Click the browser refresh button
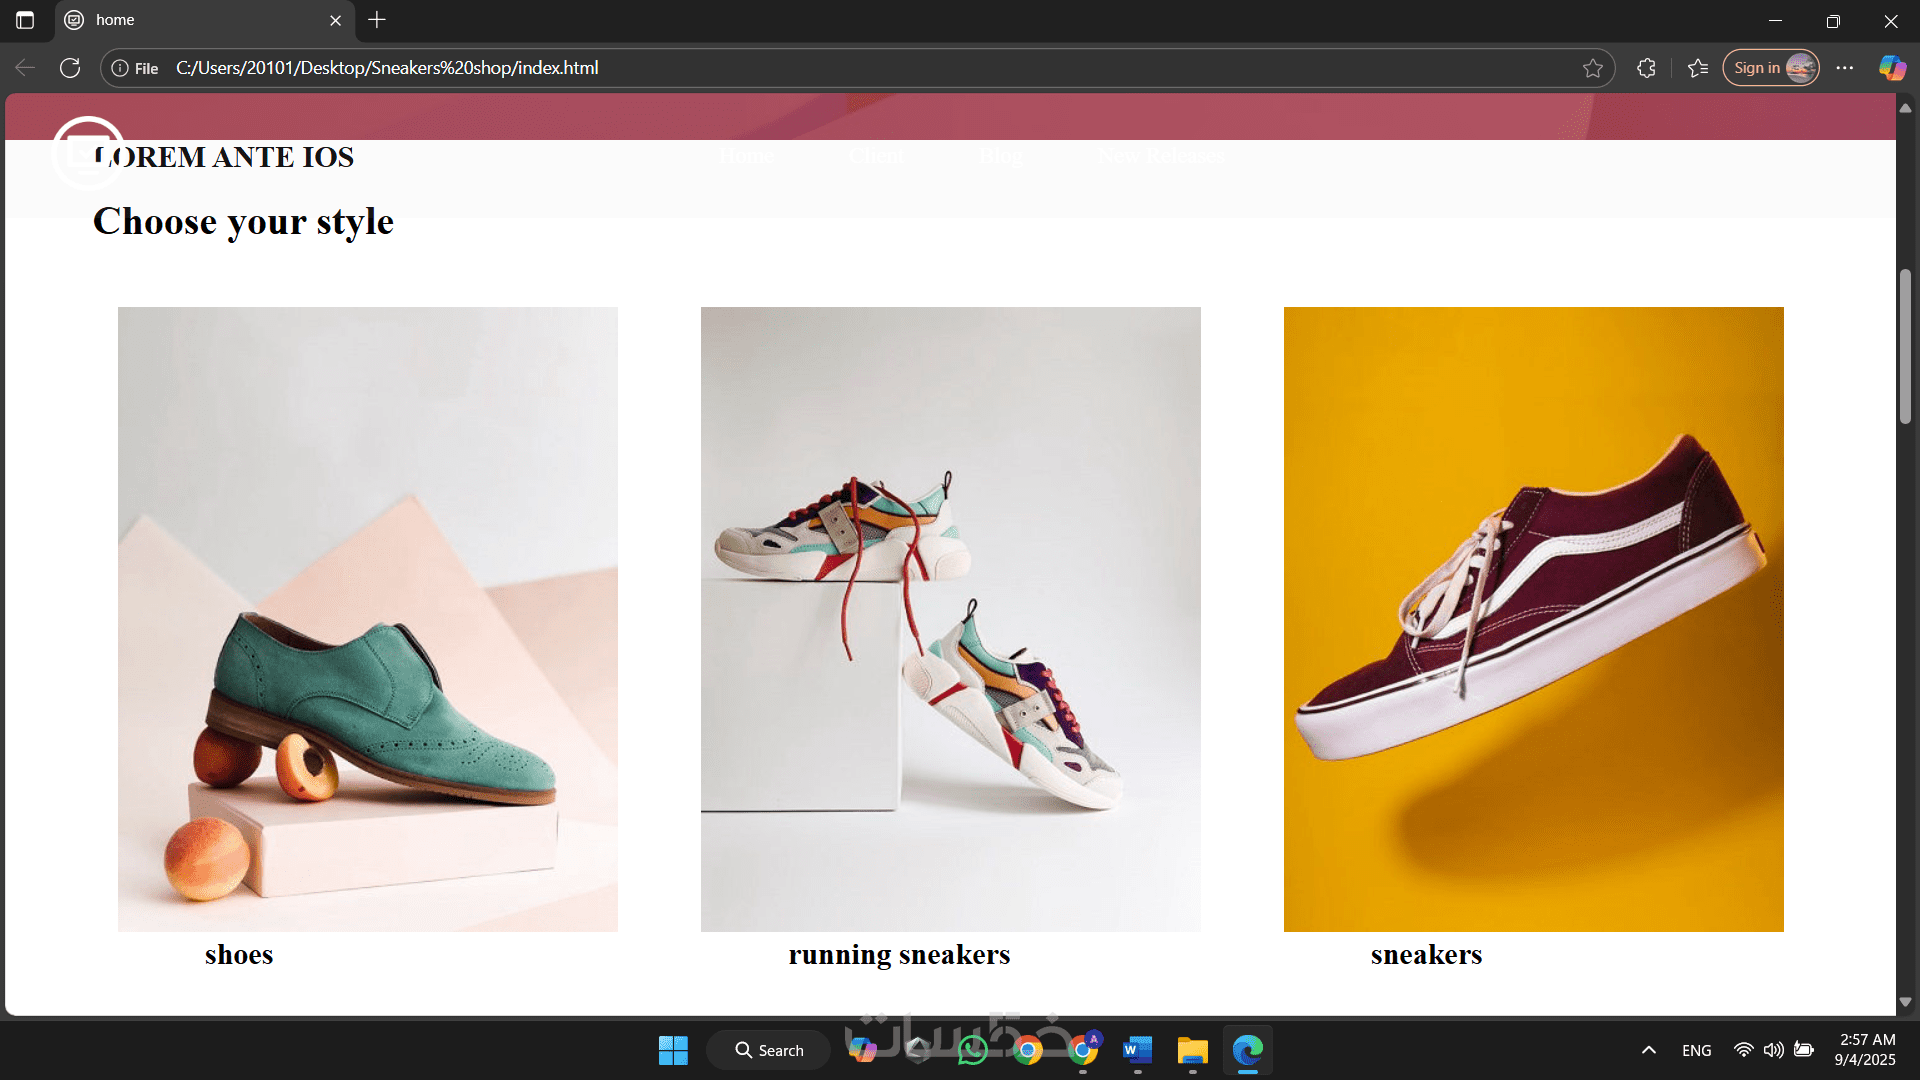This screenshot has height=1080, width=1920. coord(70,68)
